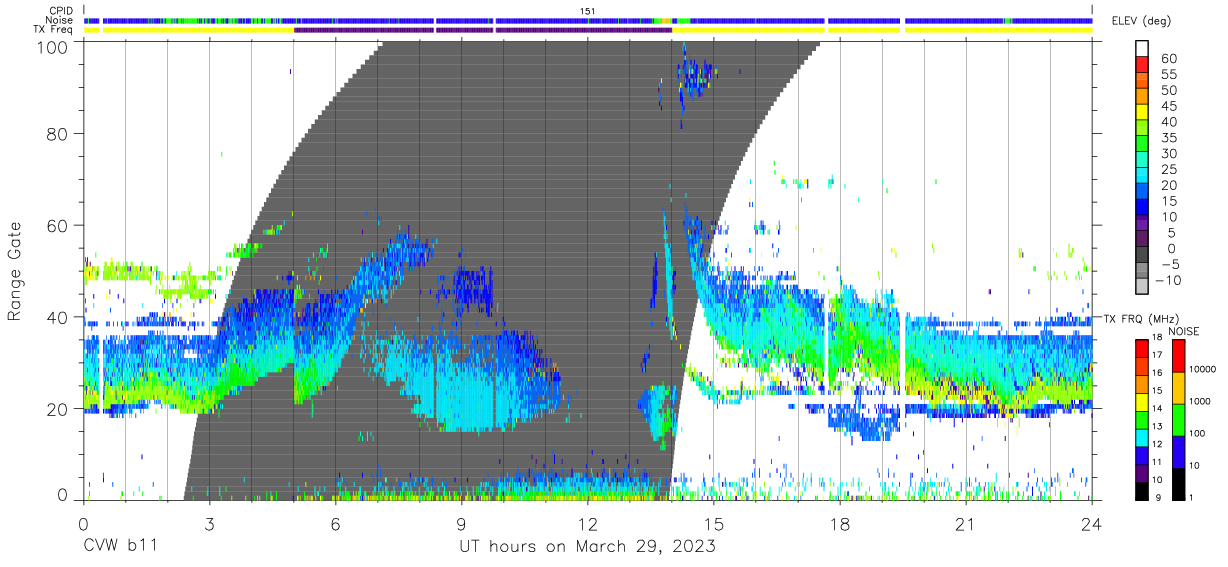
Task: Click the x-axis hour tick "21"
Action: tap(966, 524)
